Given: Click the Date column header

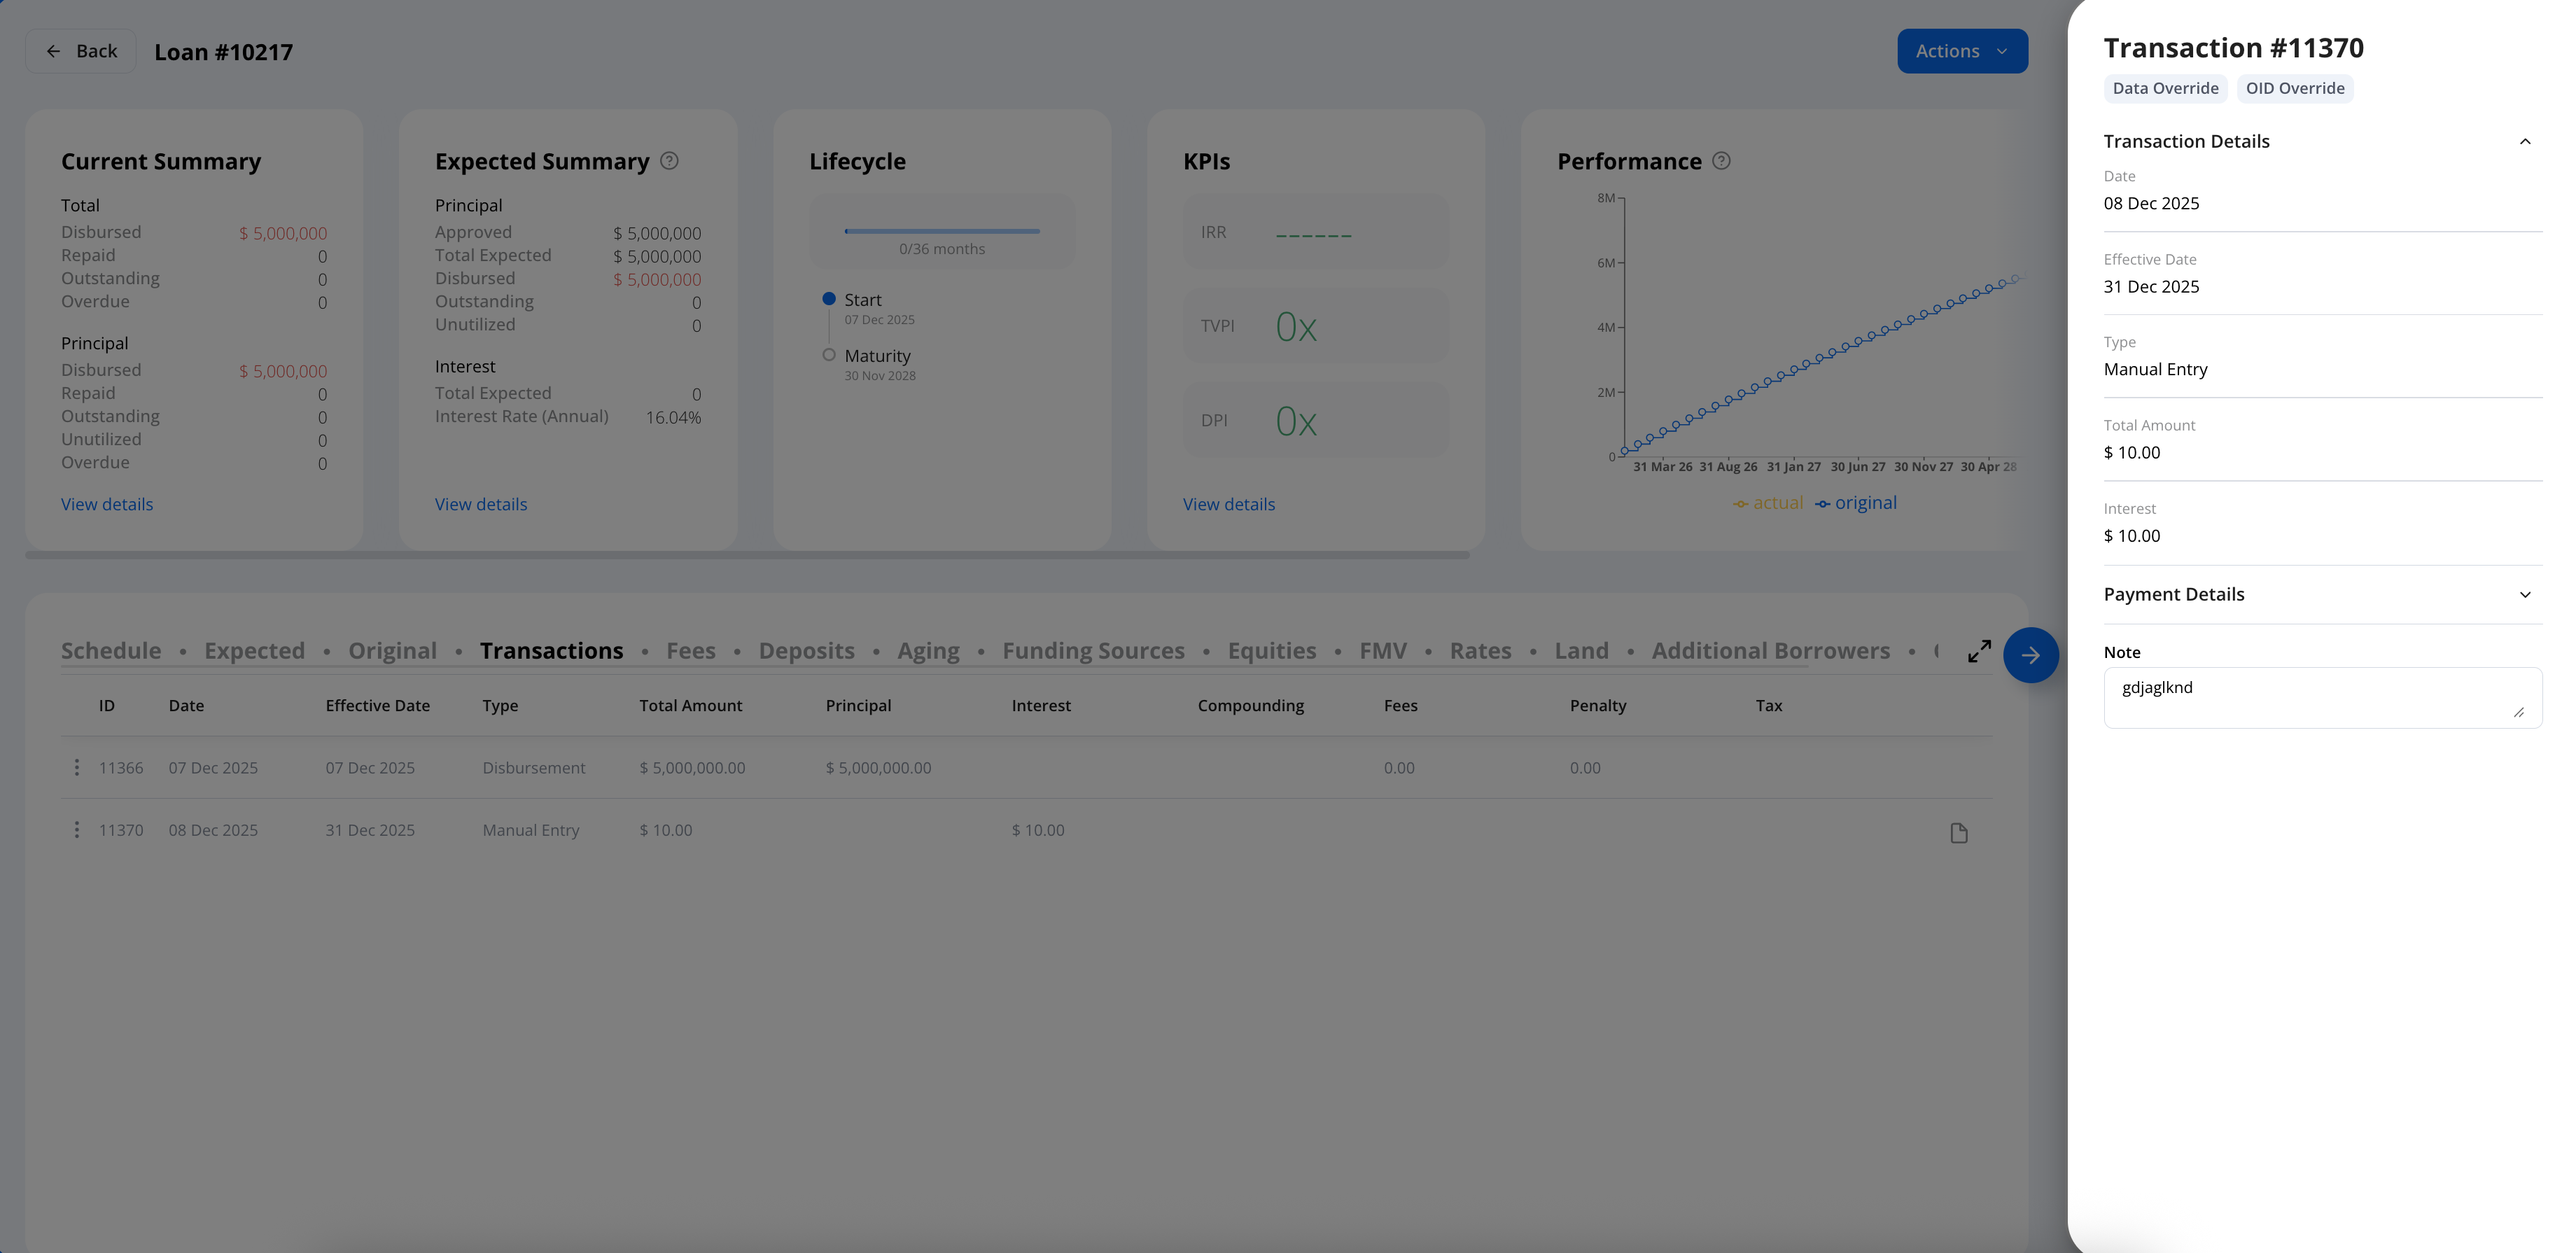Looking at the screenshot, I should [186, 705].
